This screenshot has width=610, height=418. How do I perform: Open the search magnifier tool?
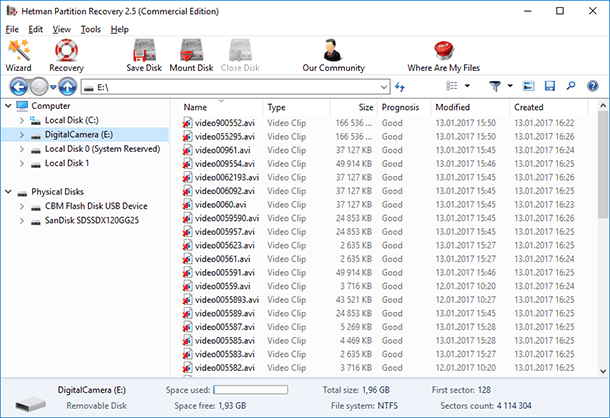(571, 86)
